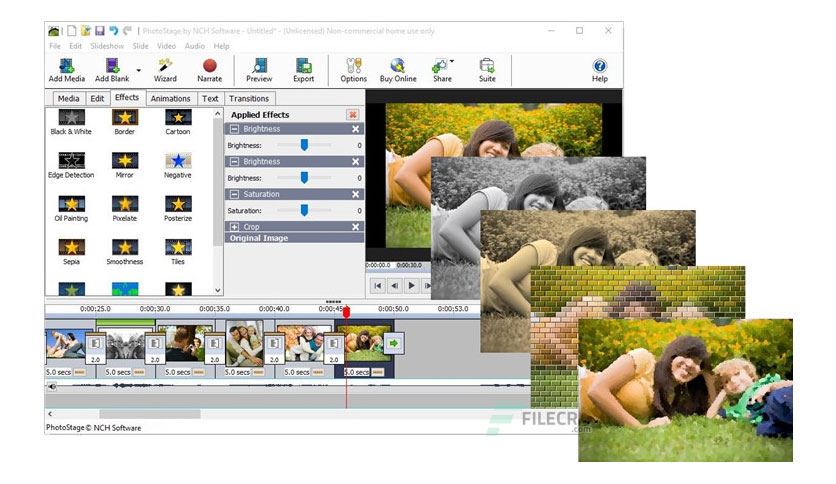Open the Help menu
This screenshot has width=836, height=484.
pyautogui.click(x=221, y=46)
